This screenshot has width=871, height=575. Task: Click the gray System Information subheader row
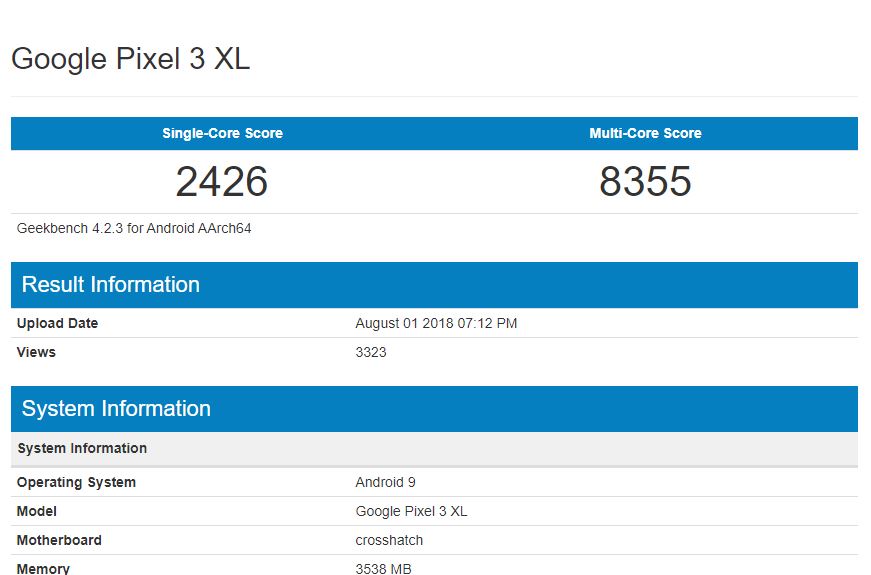coord(434,449)
